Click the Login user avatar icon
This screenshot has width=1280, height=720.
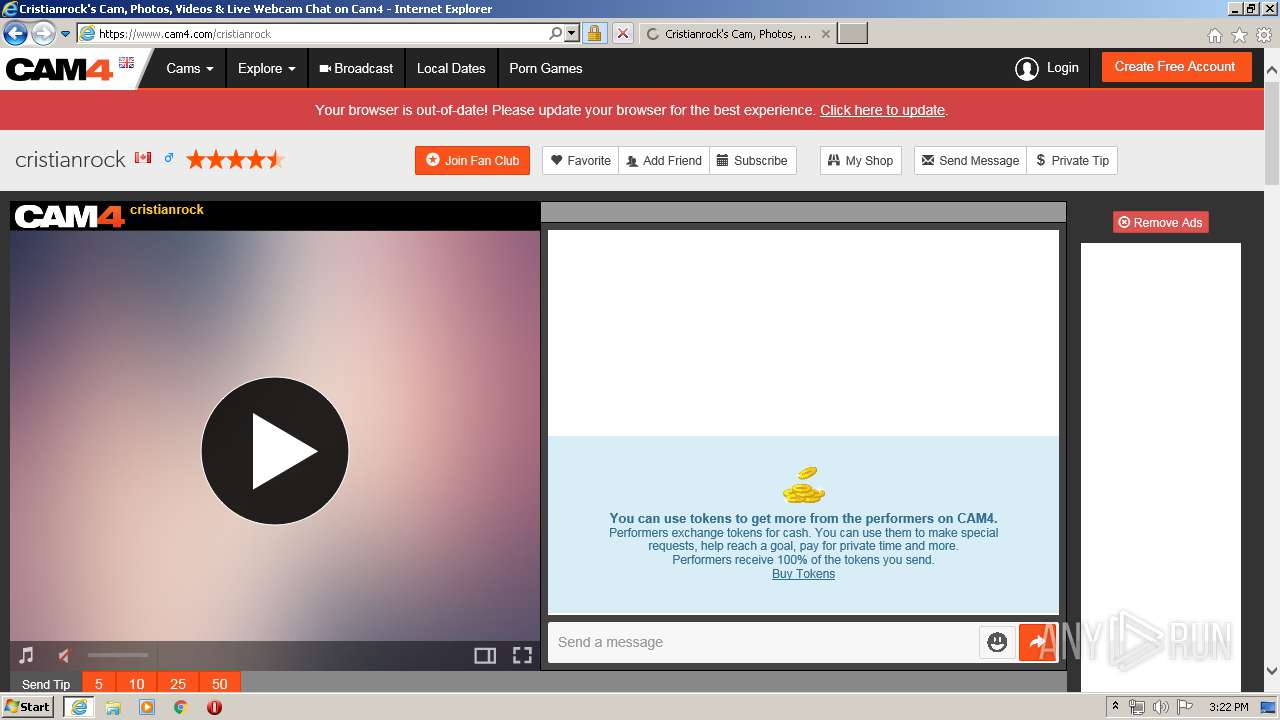click(1026, 68)
